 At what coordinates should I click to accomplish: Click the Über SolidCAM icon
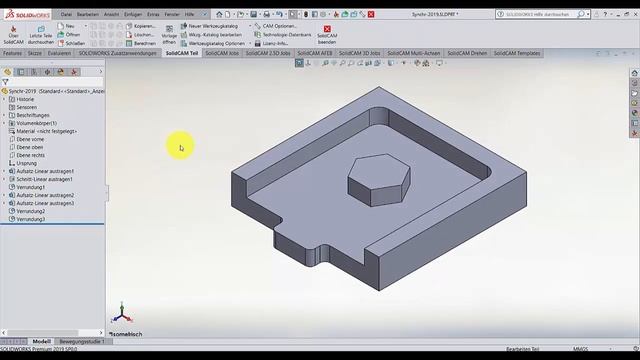pyautogui.click(x=13, y=35)
